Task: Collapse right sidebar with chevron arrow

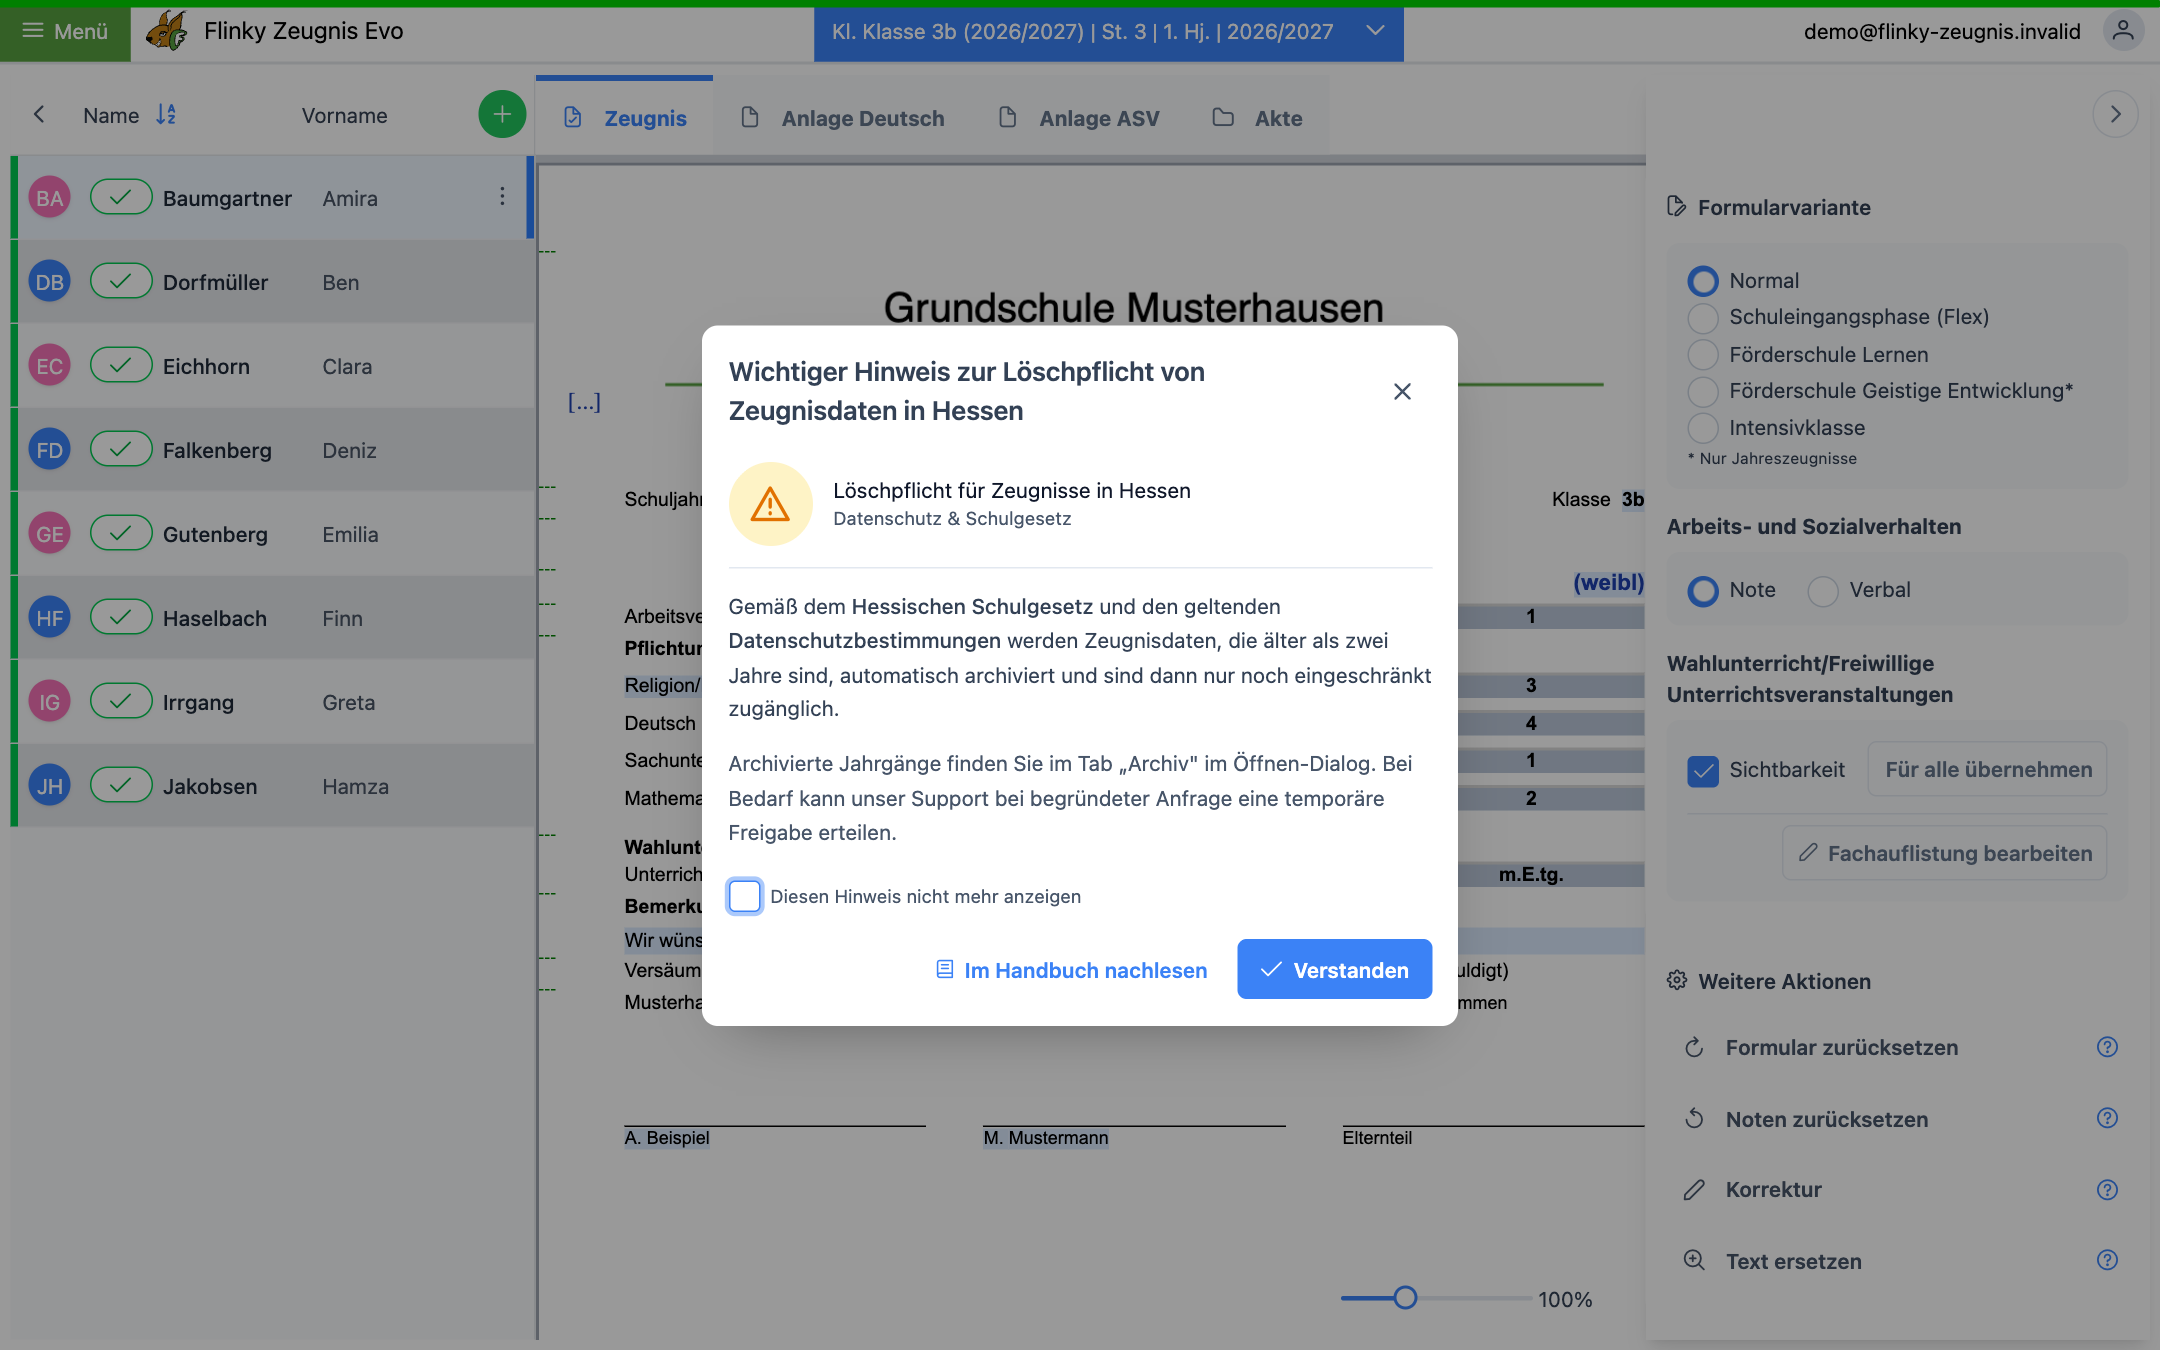Action: click(x=2115, y=114)
